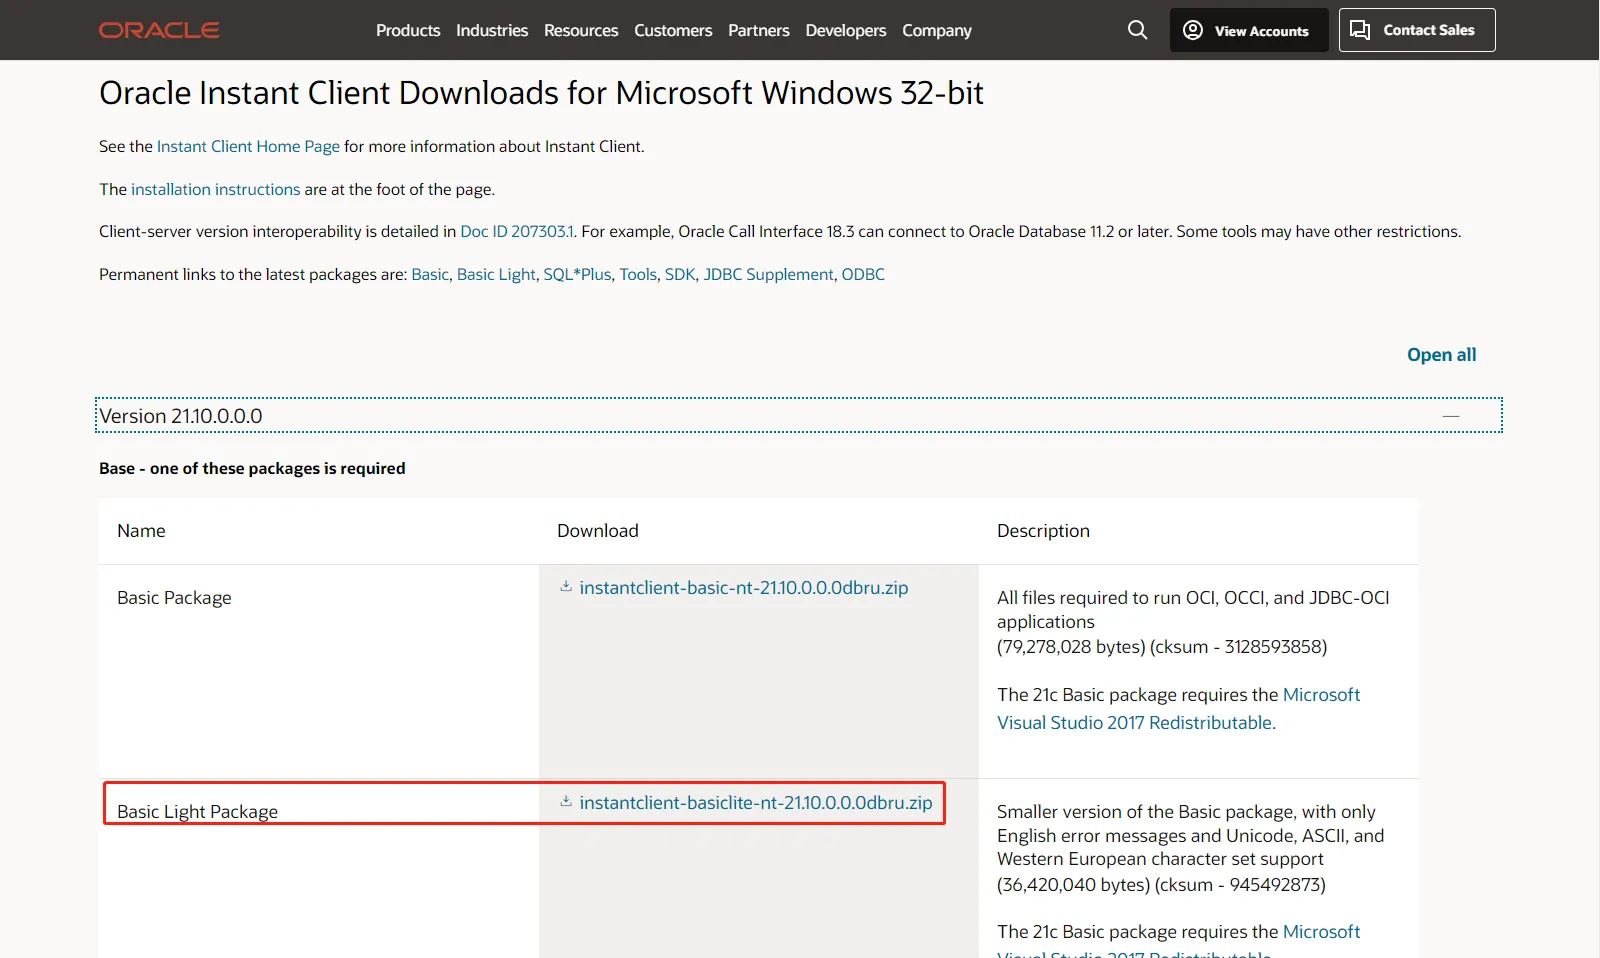Screen dimensions: 1600x958
Task: Download instantclient-basic-nt-21.10.0.0.0dbru.zip
Action: (743, 588)
